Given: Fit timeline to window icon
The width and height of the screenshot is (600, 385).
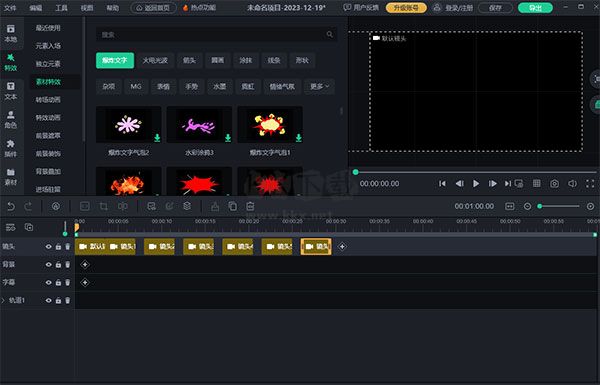Looking at the screenshot, I should [510, 206].
